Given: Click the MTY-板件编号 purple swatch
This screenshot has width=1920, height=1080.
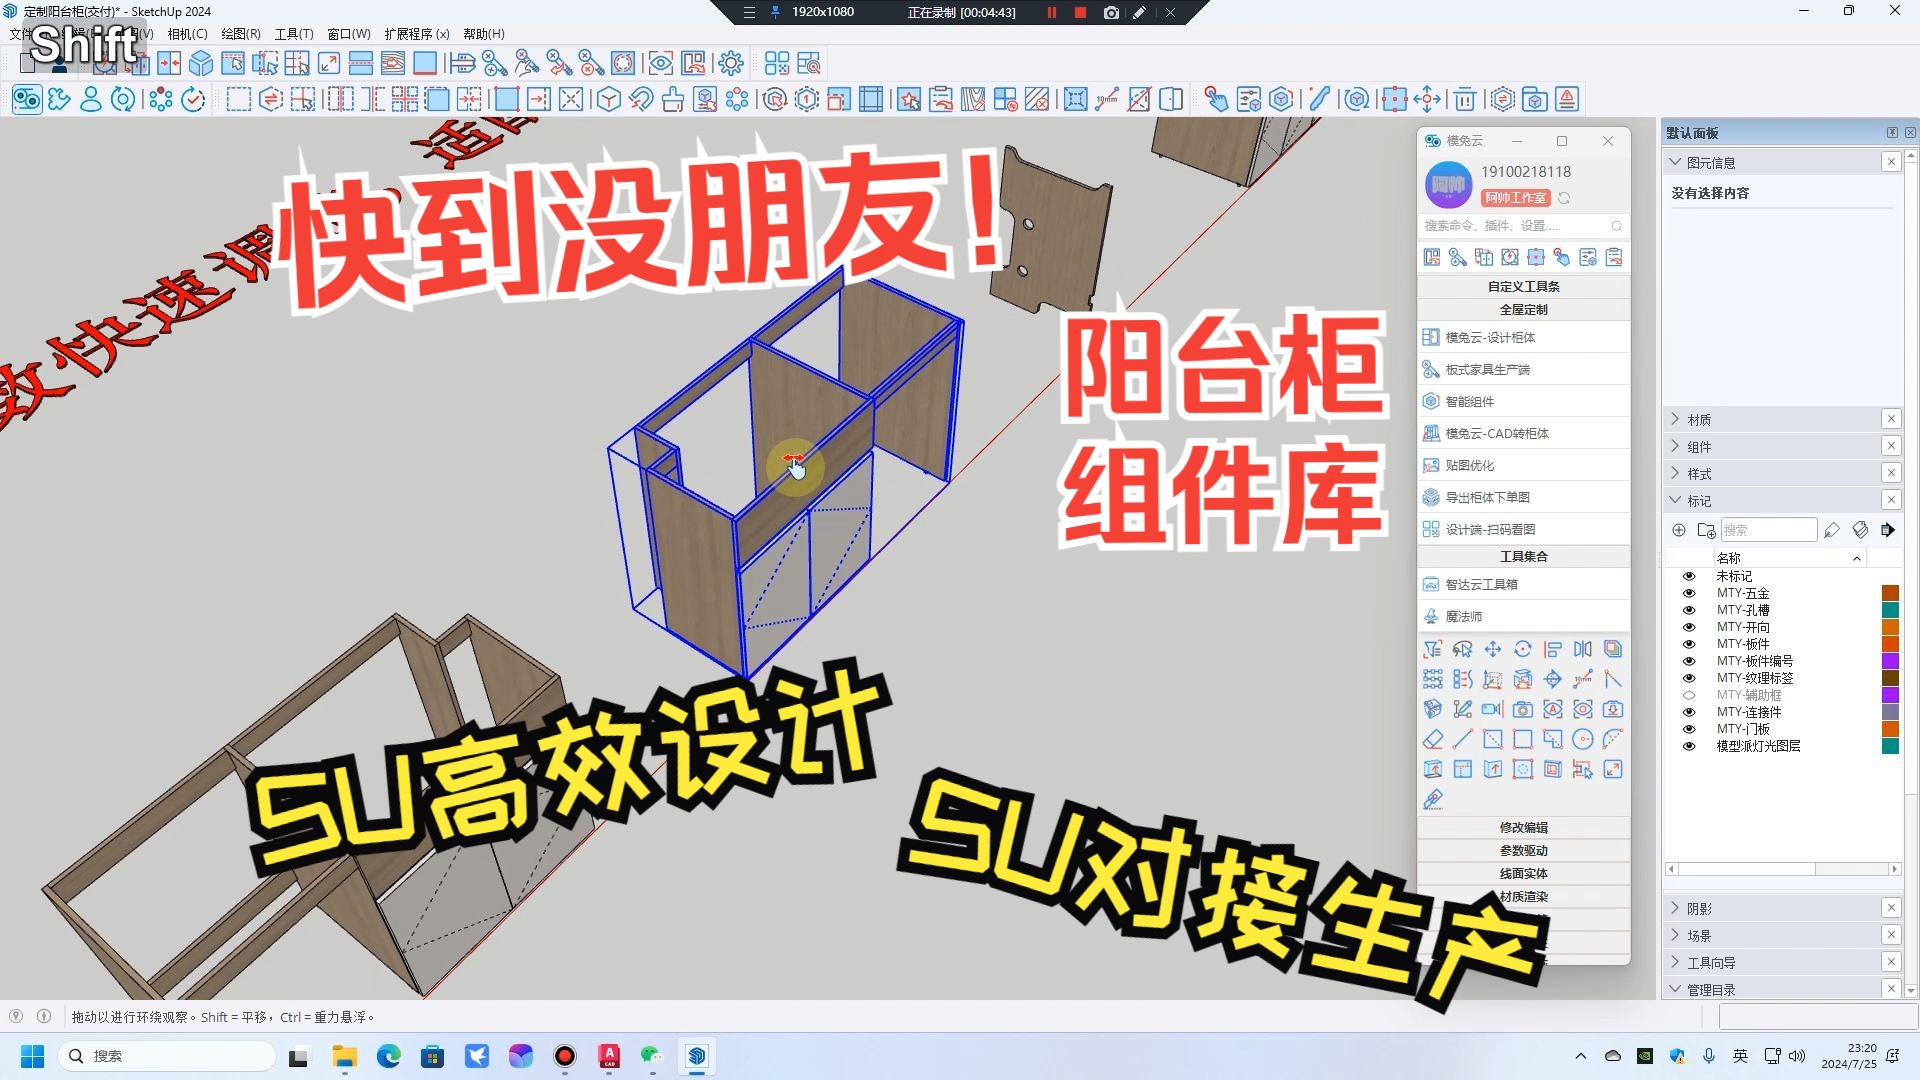Looking at the screenshot, I should 1890,661.
